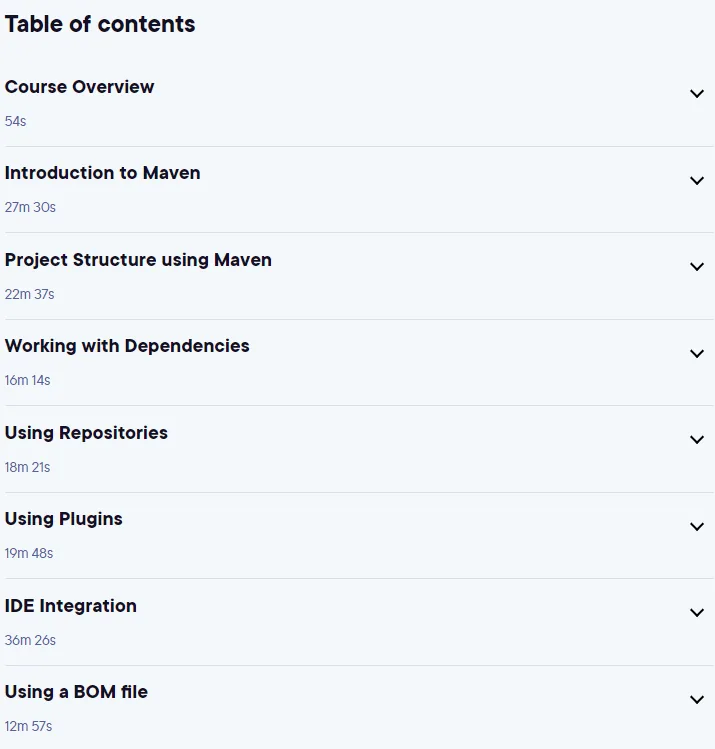The height and width of the screenshot is (749, 715).
Task: Select the IDE Integration module title
Action: [71, 606]
